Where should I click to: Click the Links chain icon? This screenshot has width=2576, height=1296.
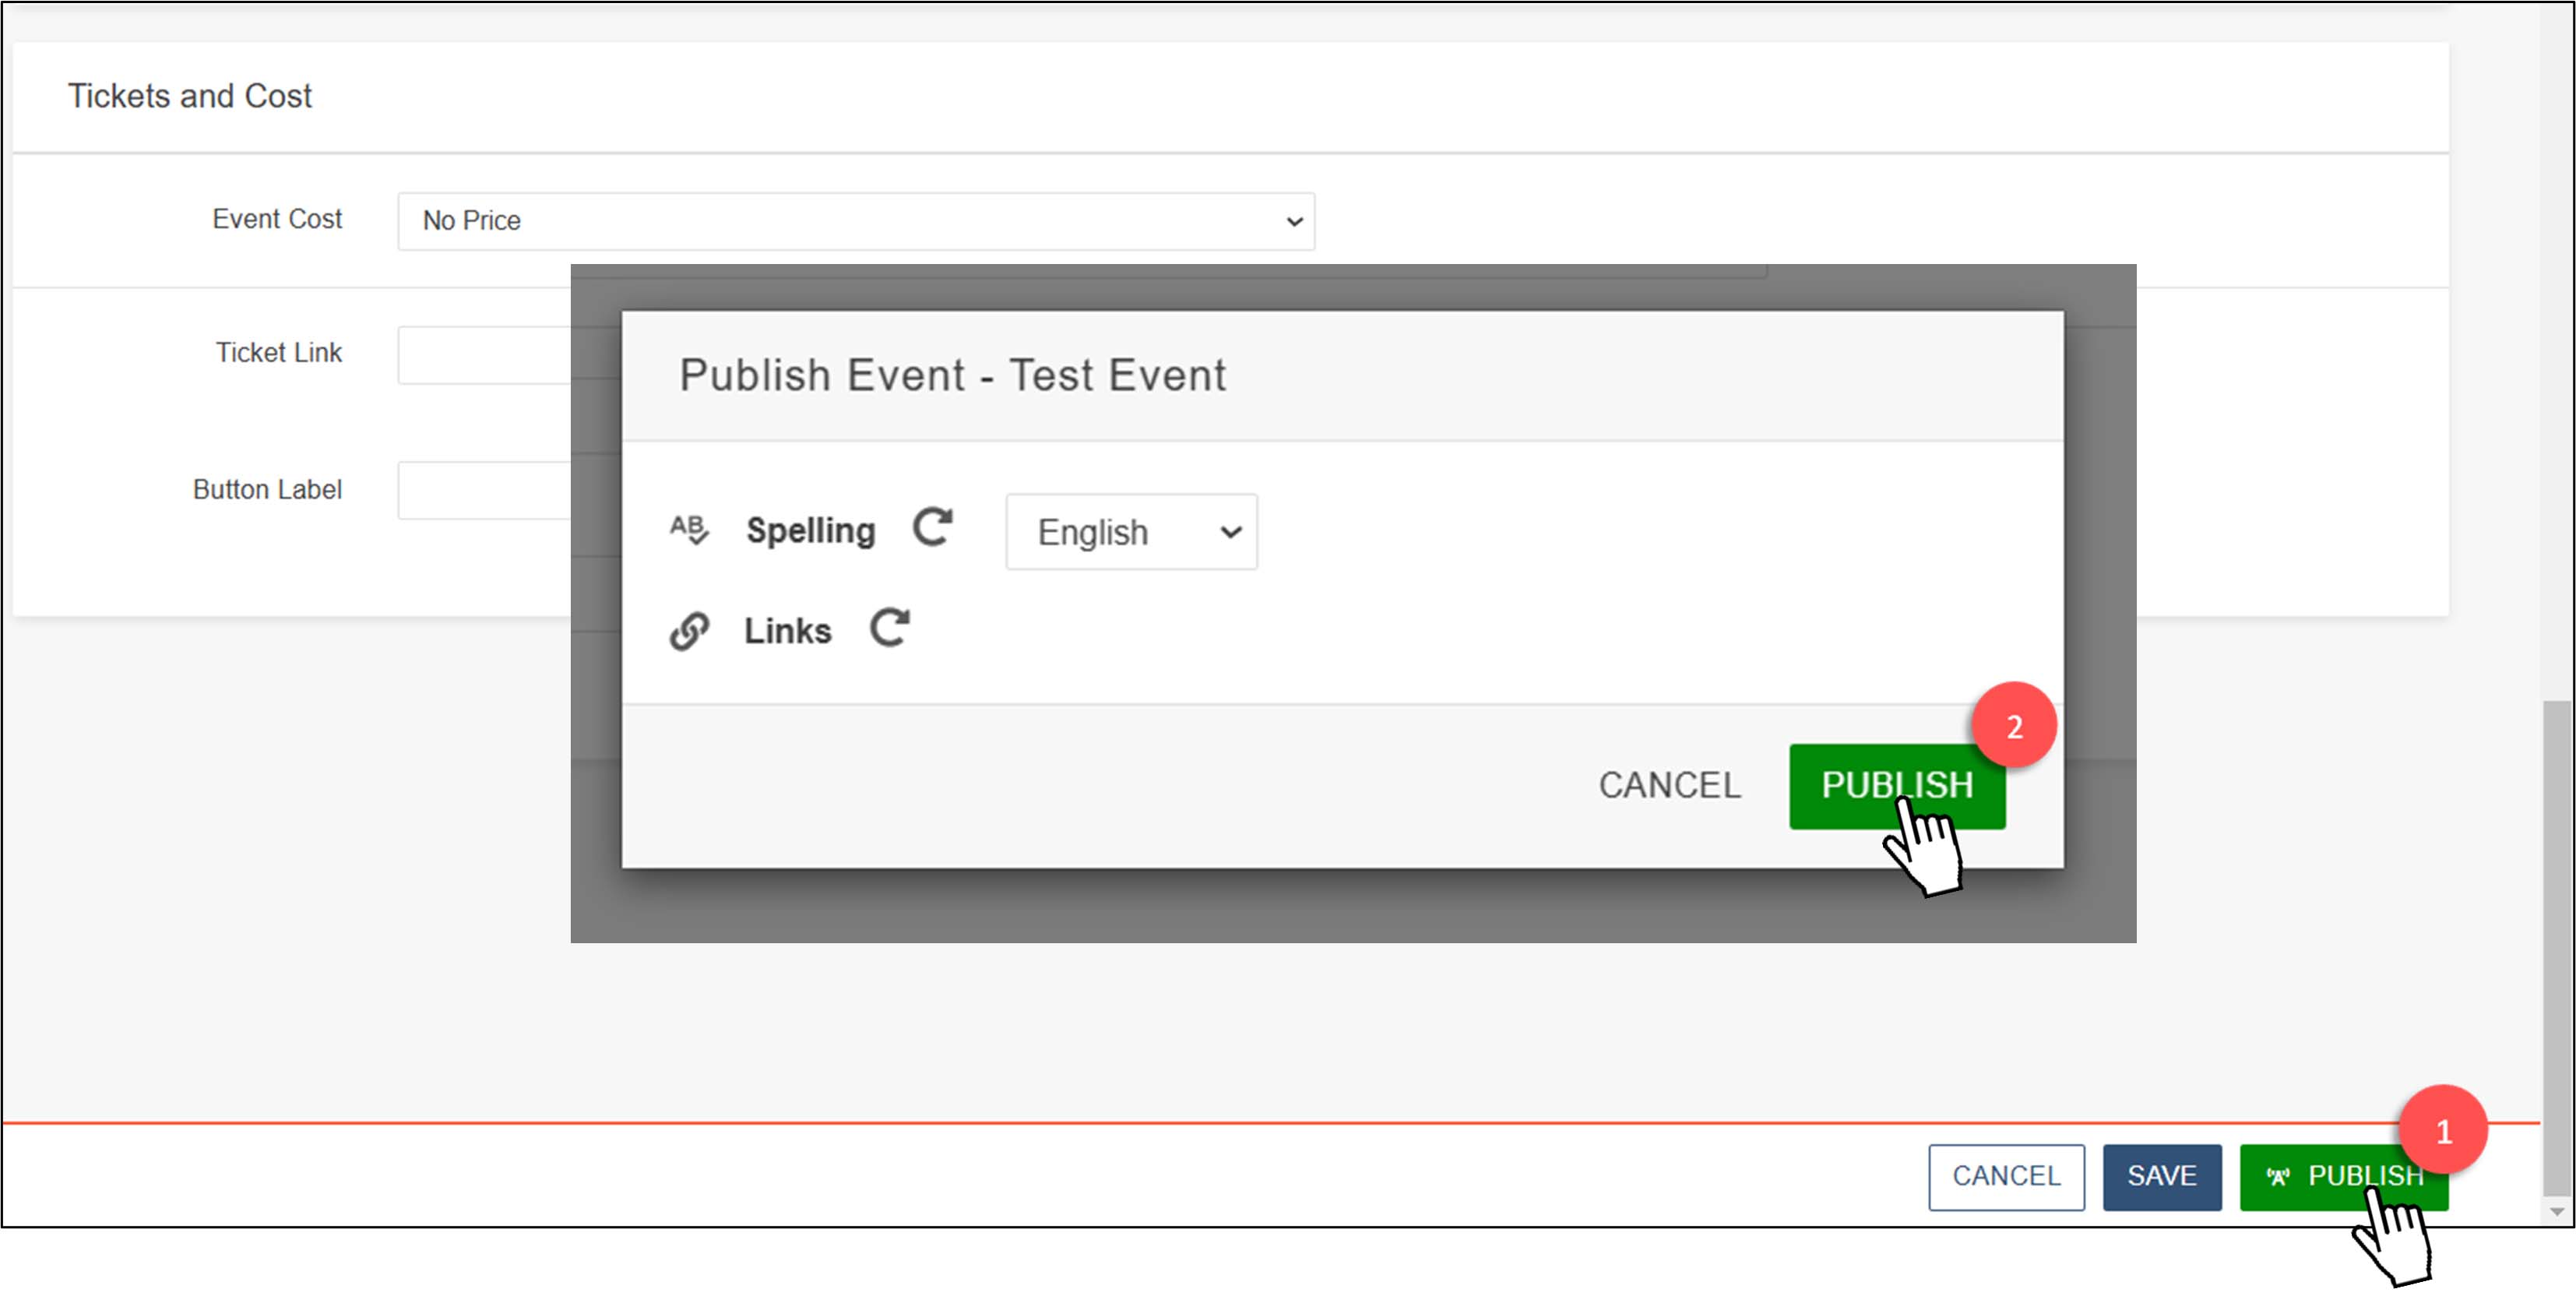point(689,629)
